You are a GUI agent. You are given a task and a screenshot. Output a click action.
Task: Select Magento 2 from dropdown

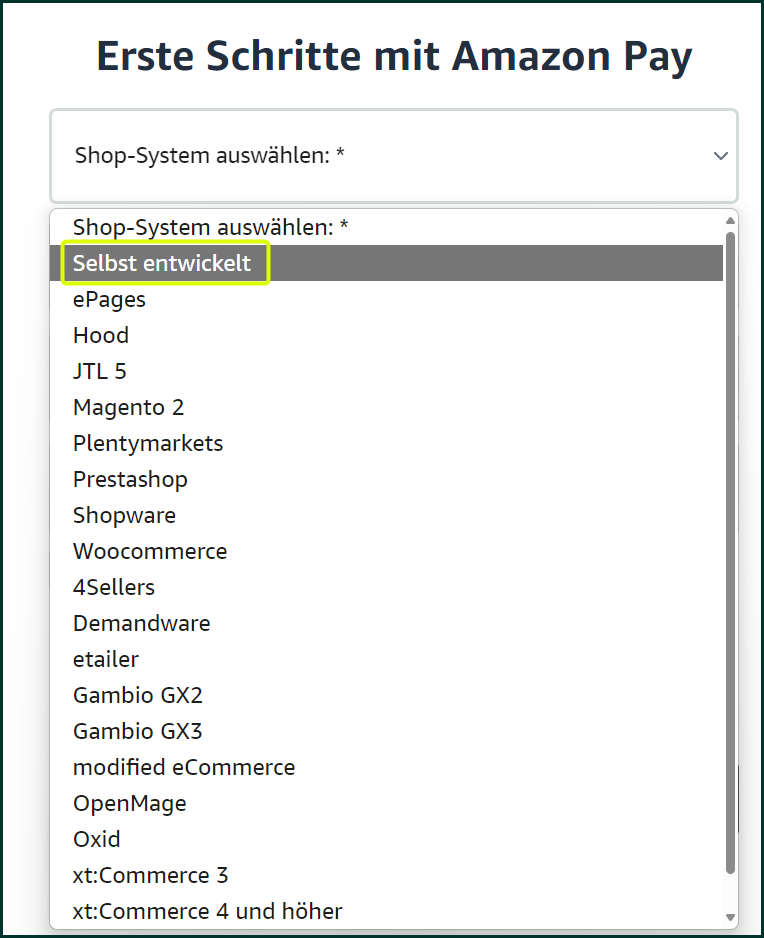pos(386,407)
